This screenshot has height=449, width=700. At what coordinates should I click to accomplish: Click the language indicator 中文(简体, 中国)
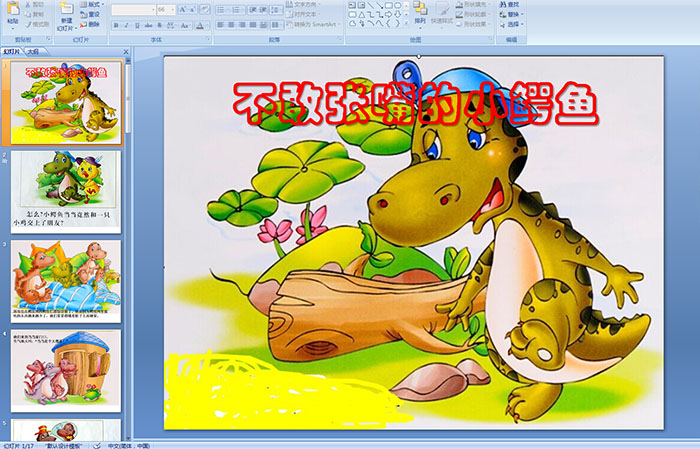[129, 446]
